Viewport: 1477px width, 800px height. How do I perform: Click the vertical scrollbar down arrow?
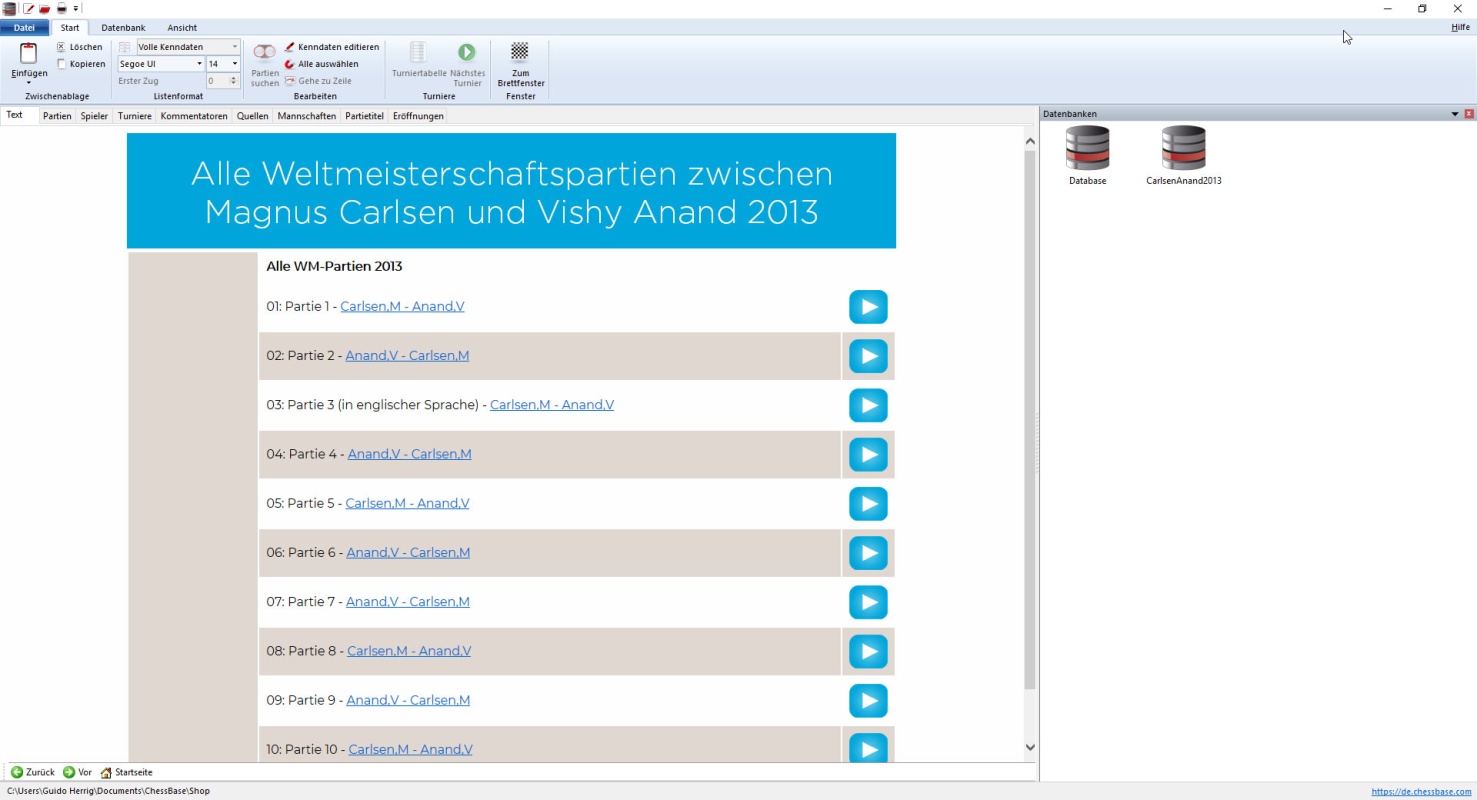(1031, 747)
